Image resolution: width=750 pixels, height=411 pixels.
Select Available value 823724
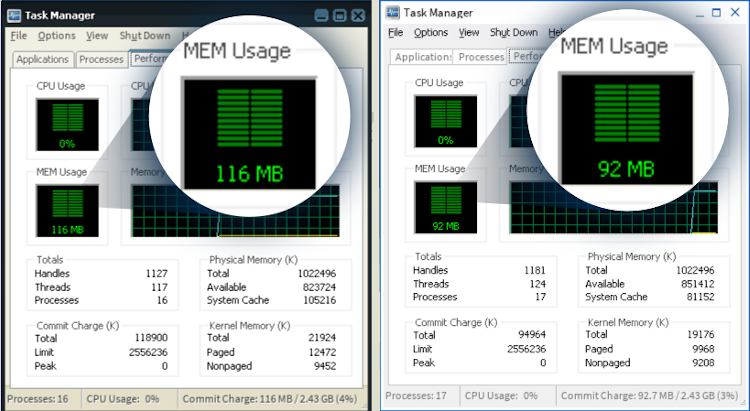coord(319,287)
